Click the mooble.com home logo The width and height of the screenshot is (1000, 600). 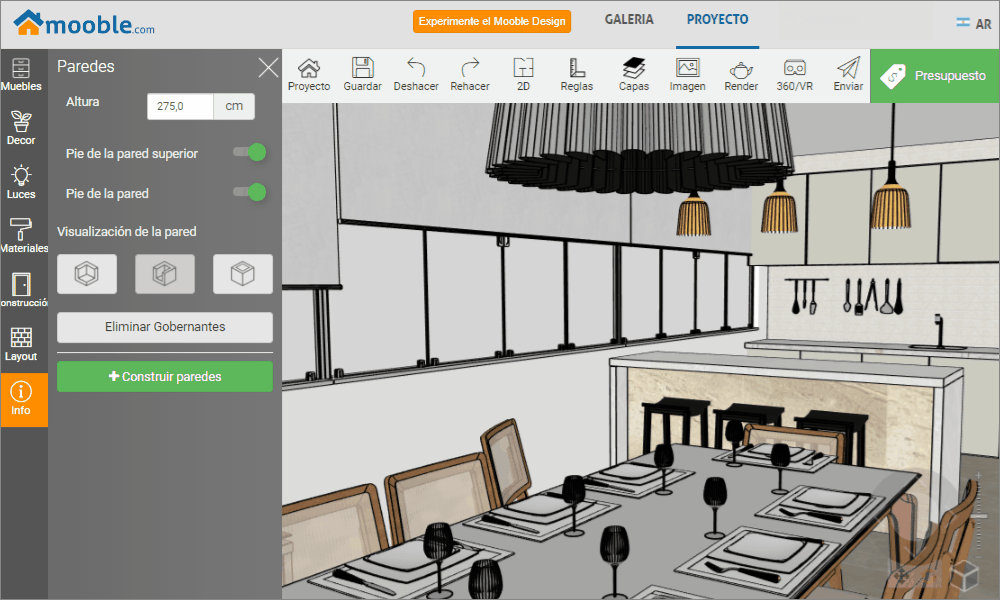[84, 24]
